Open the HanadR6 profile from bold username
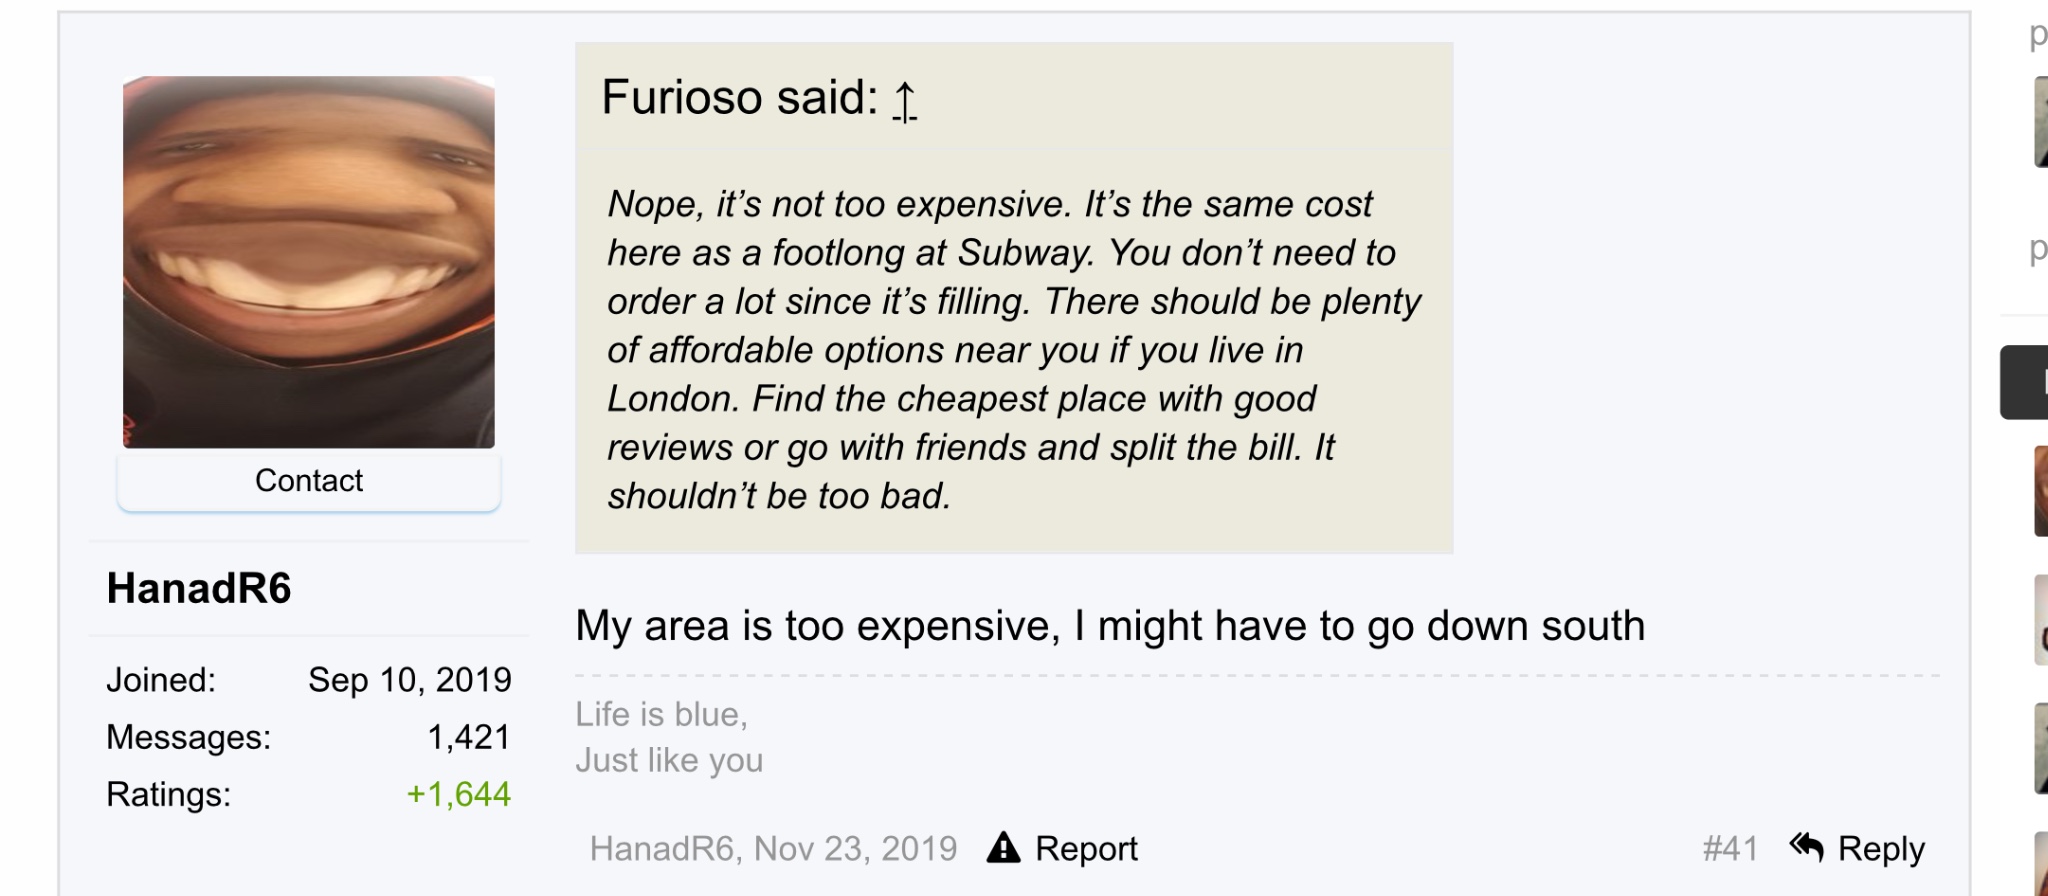Image resolution: width=2048 pixels, height=896 pixels. click(199, 588)
